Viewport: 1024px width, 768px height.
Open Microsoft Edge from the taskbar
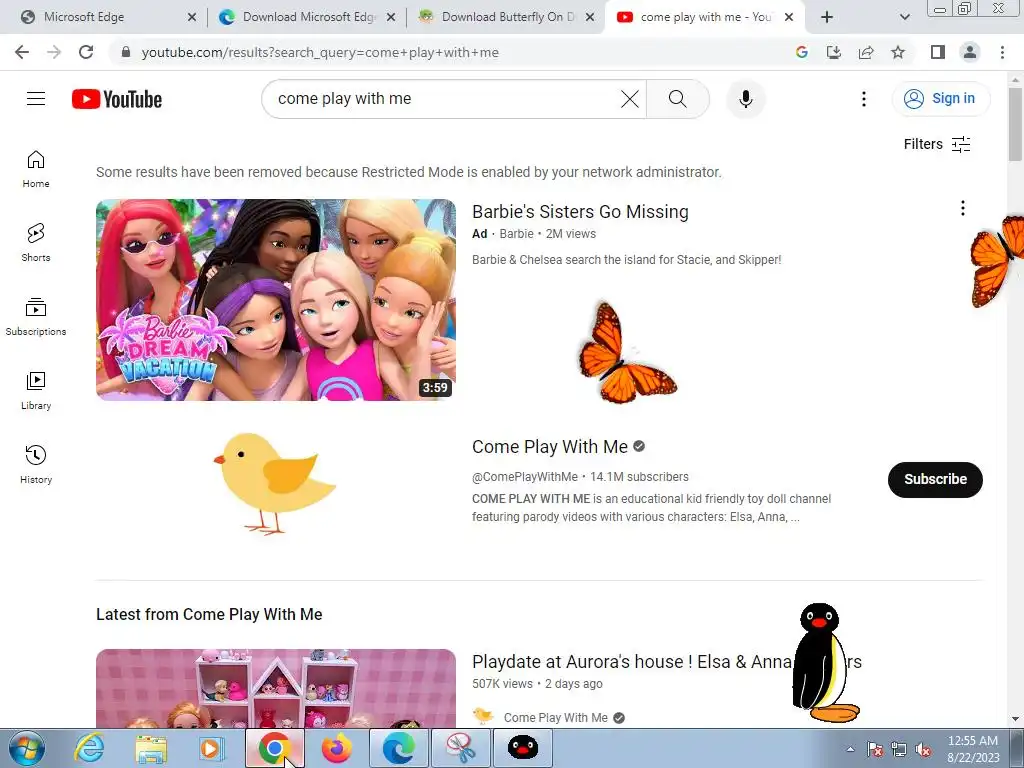(399, 748)
